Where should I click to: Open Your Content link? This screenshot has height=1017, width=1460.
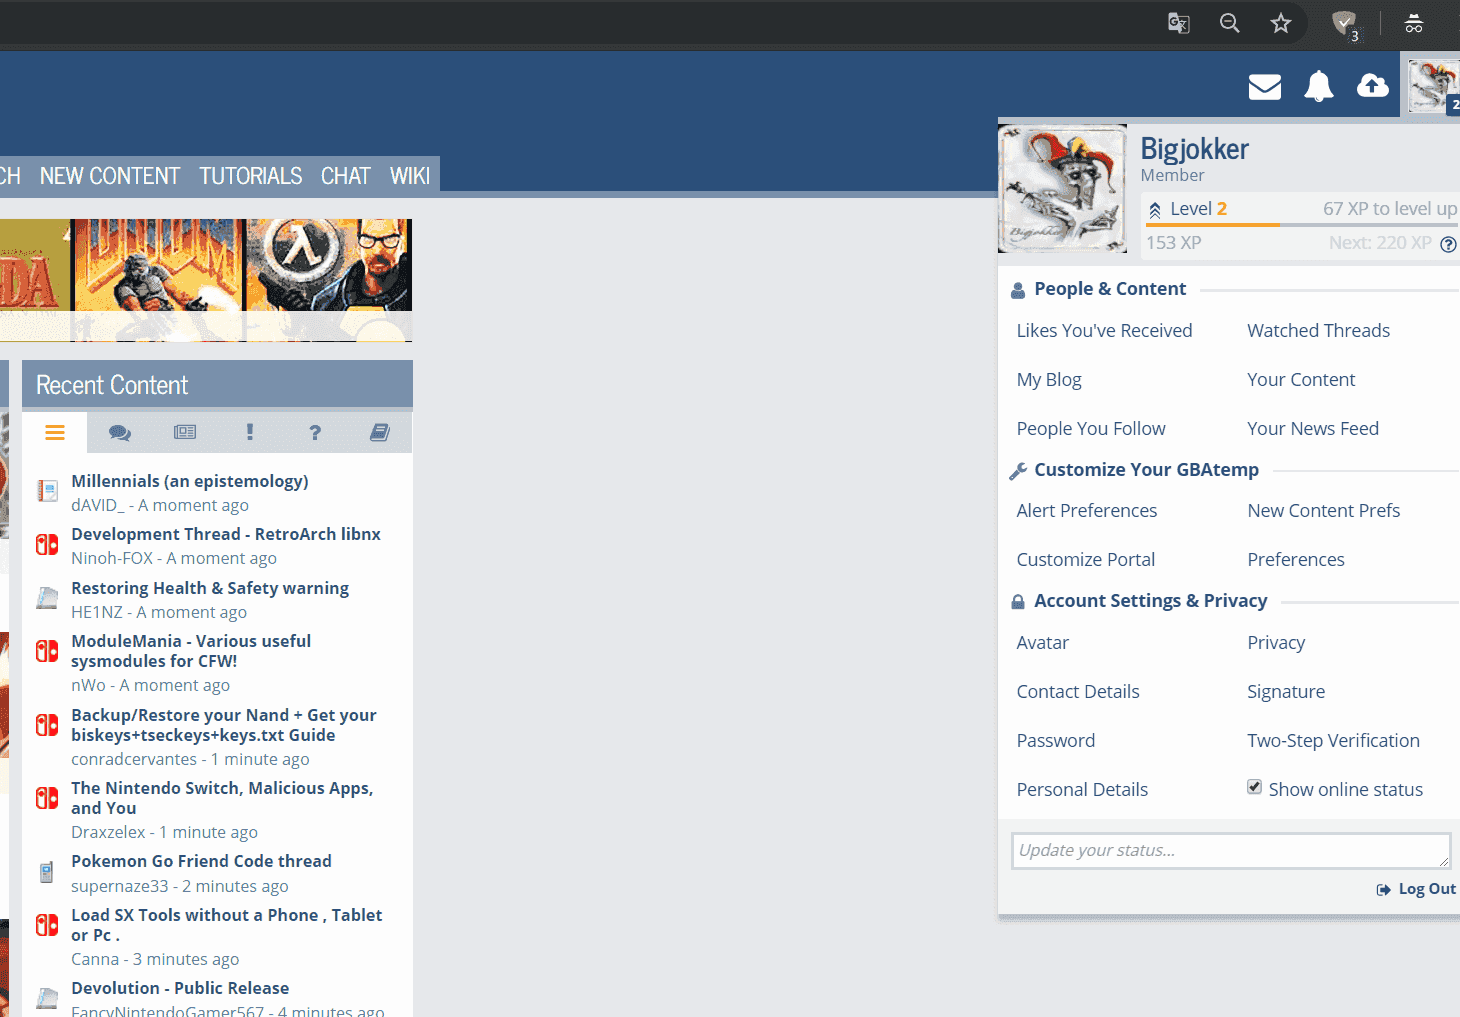[x=1301, y=380]
